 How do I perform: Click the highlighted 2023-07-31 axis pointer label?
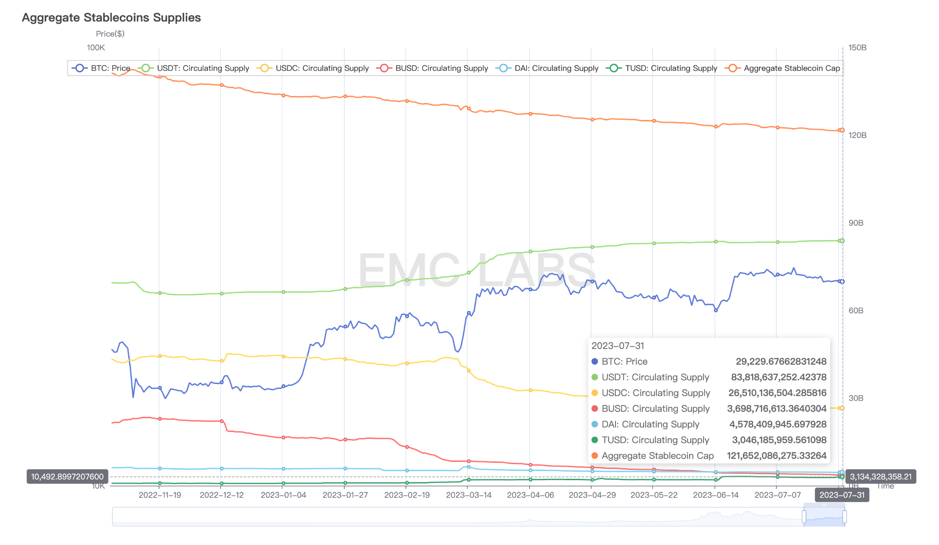click(x=842, y=494)
